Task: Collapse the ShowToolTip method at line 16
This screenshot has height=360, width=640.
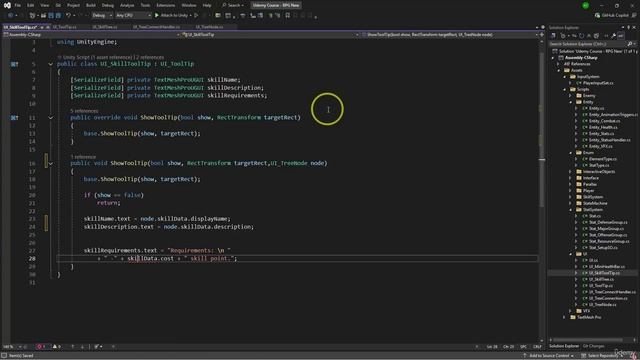Action: click(51, 163)
